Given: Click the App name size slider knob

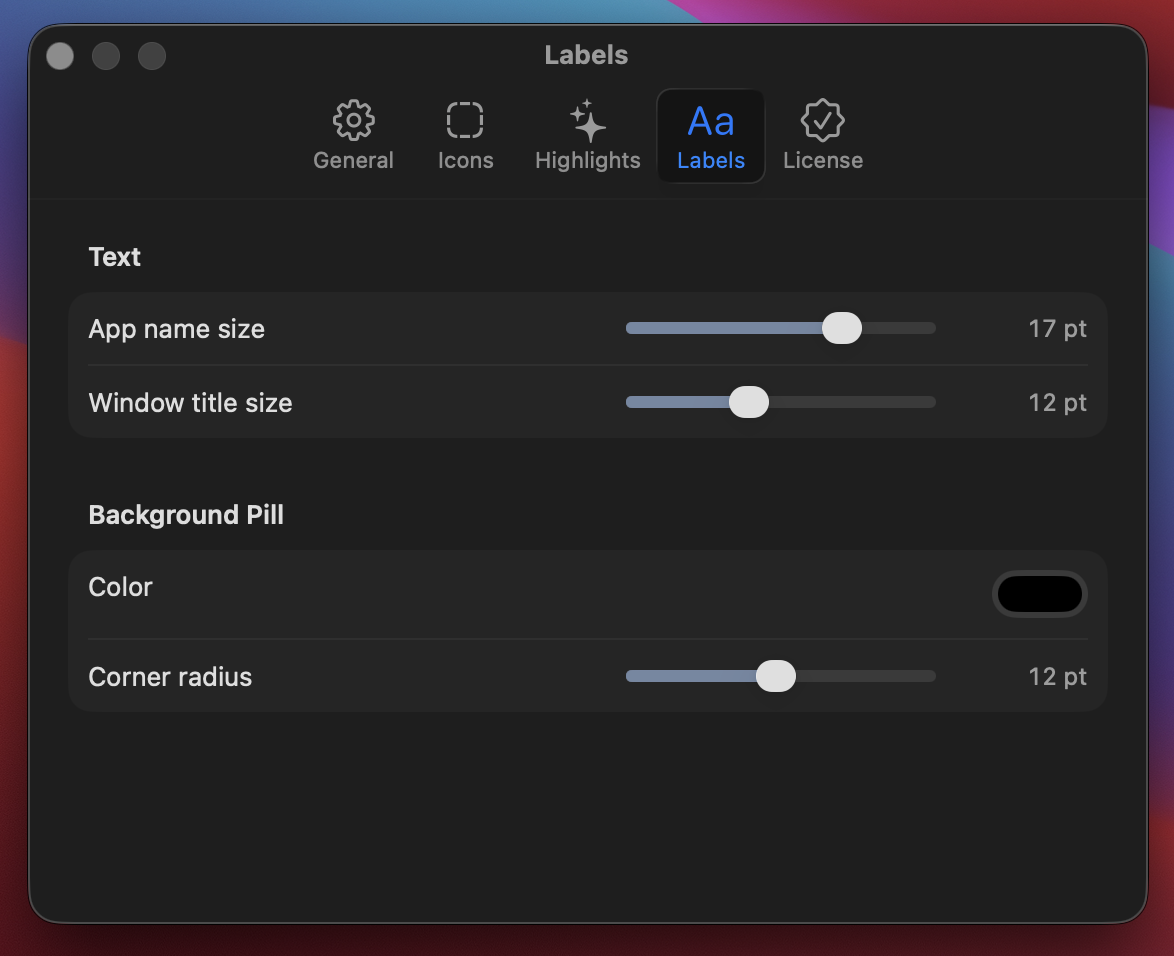Looking at the screenshot, I should (842, 328).
